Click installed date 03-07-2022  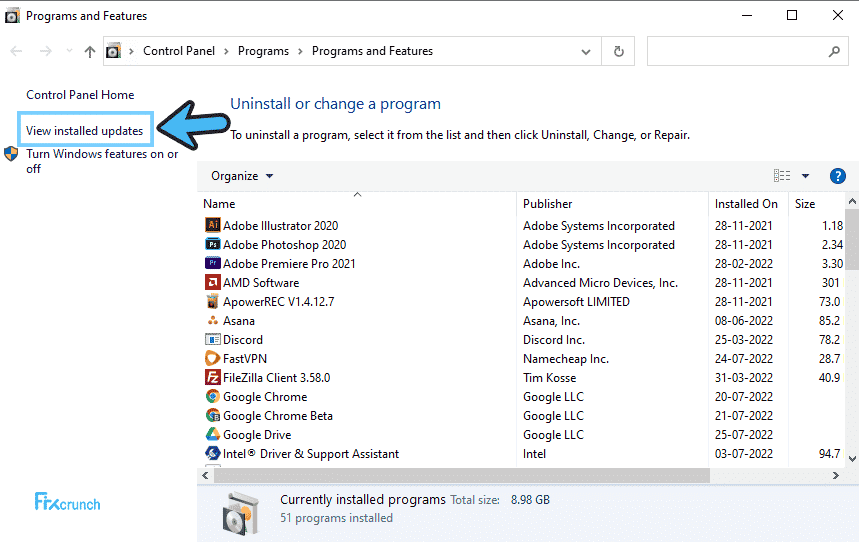pos(743,453)
